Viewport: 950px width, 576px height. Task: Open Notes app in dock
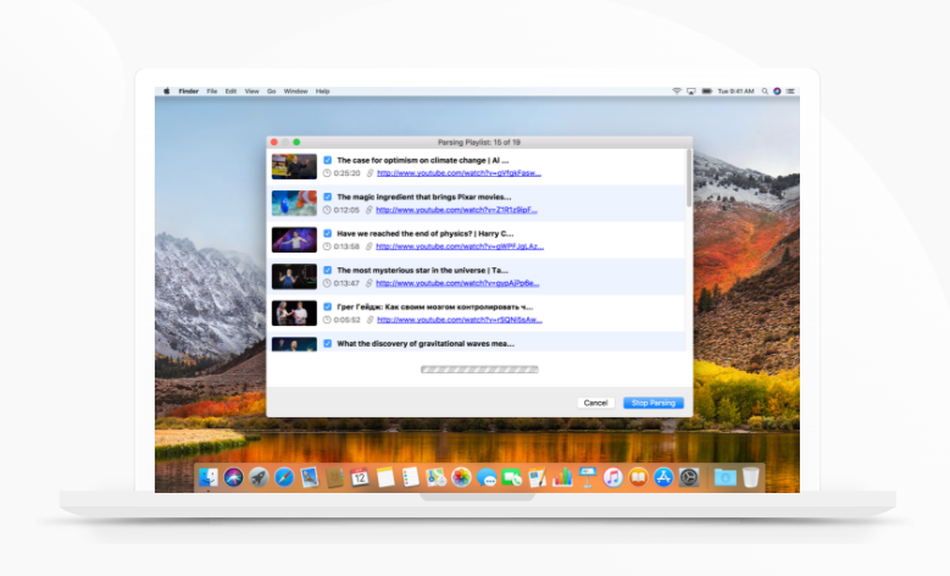tap(385, 478)
